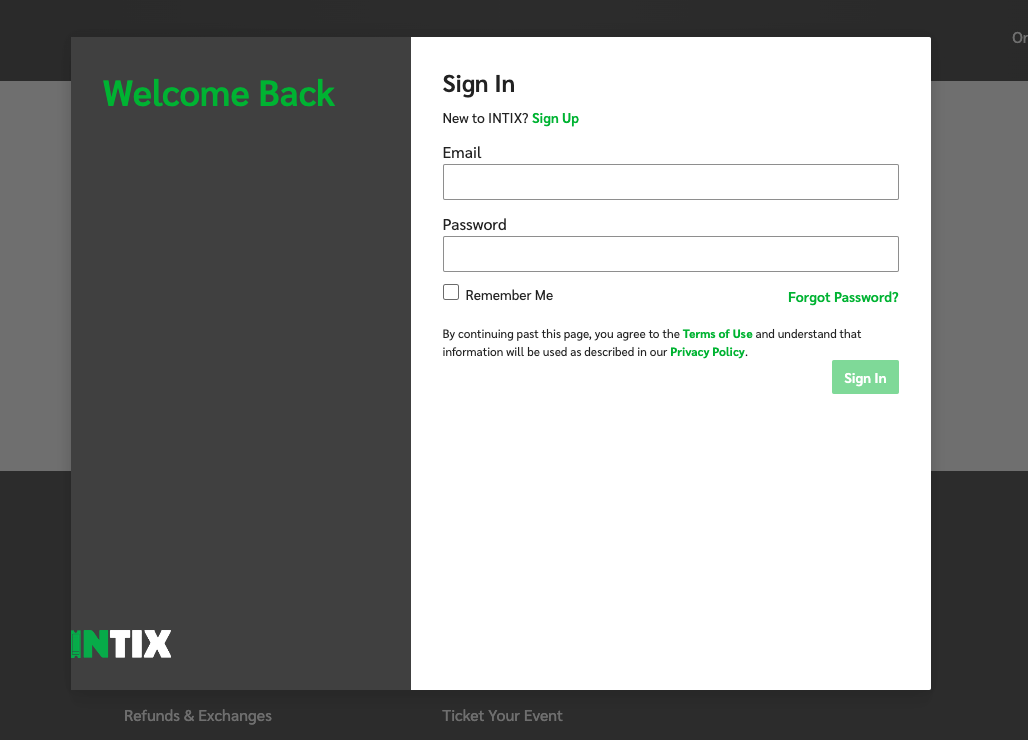
Task: Follow the Sign Up link
Action: (555, 119)
